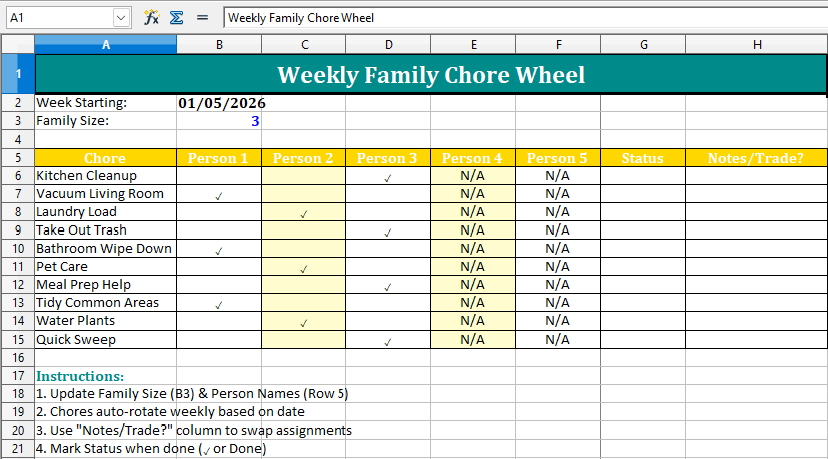Click the checkmark for Vacuum Living Room
The image size is (828, 459).
[x=218, y=195]
